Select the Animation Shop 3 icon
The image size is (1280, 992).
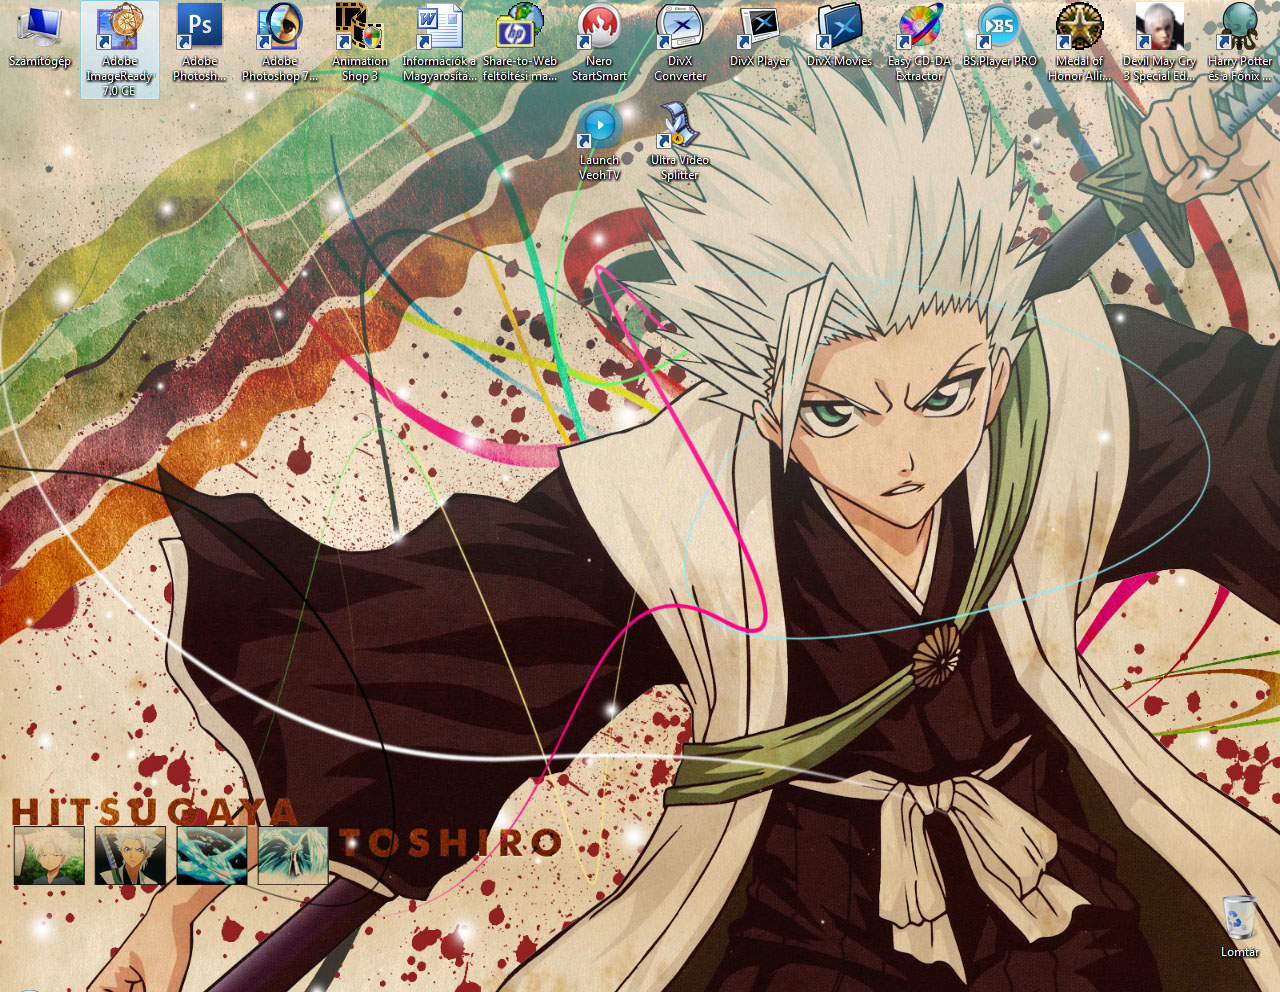[360, 43]
